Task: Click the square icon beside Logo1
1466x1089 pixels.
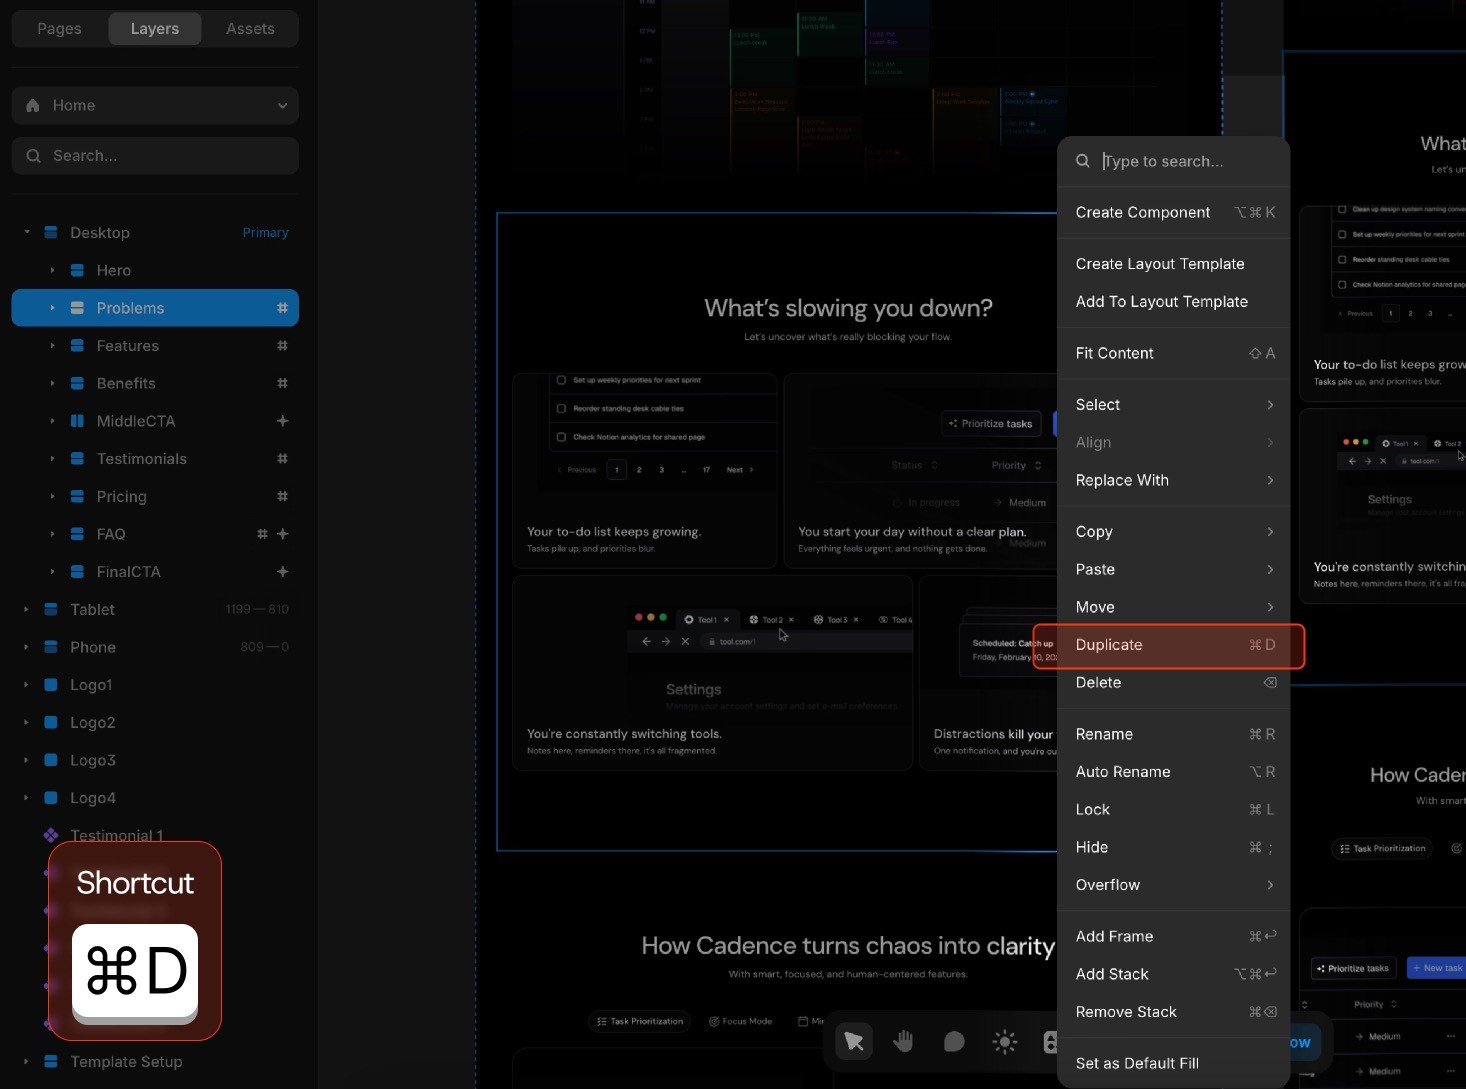Action: [x=51, y=685]
